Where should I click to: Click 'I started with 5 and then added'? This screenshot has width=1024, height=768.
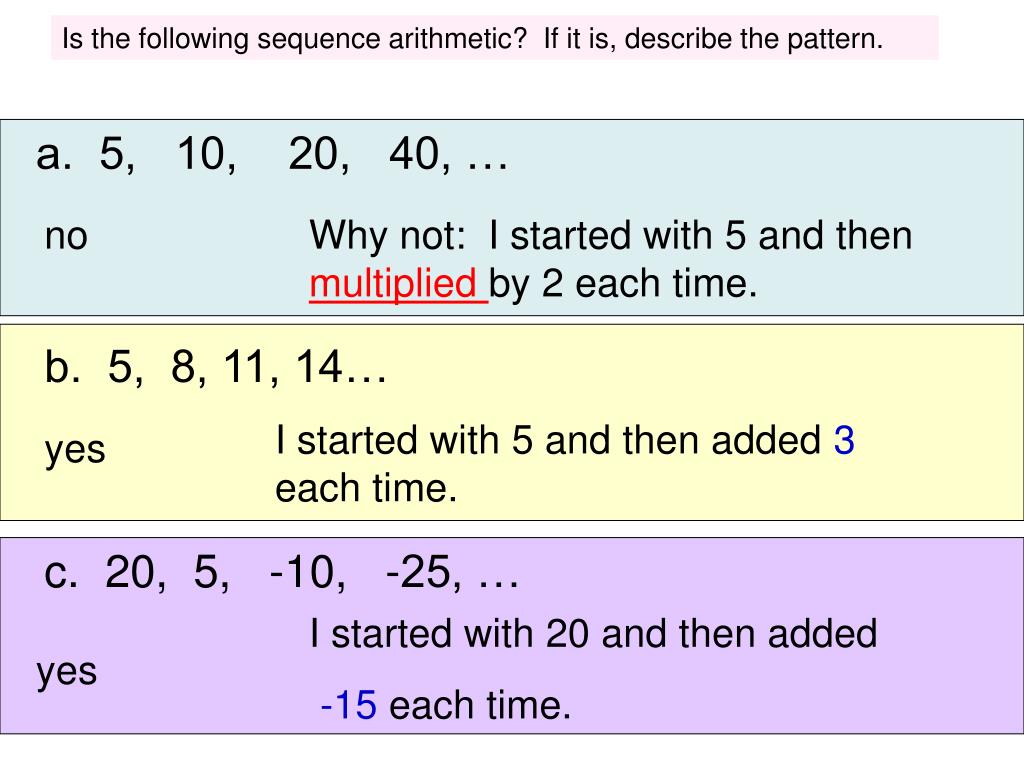coord(548,440)
